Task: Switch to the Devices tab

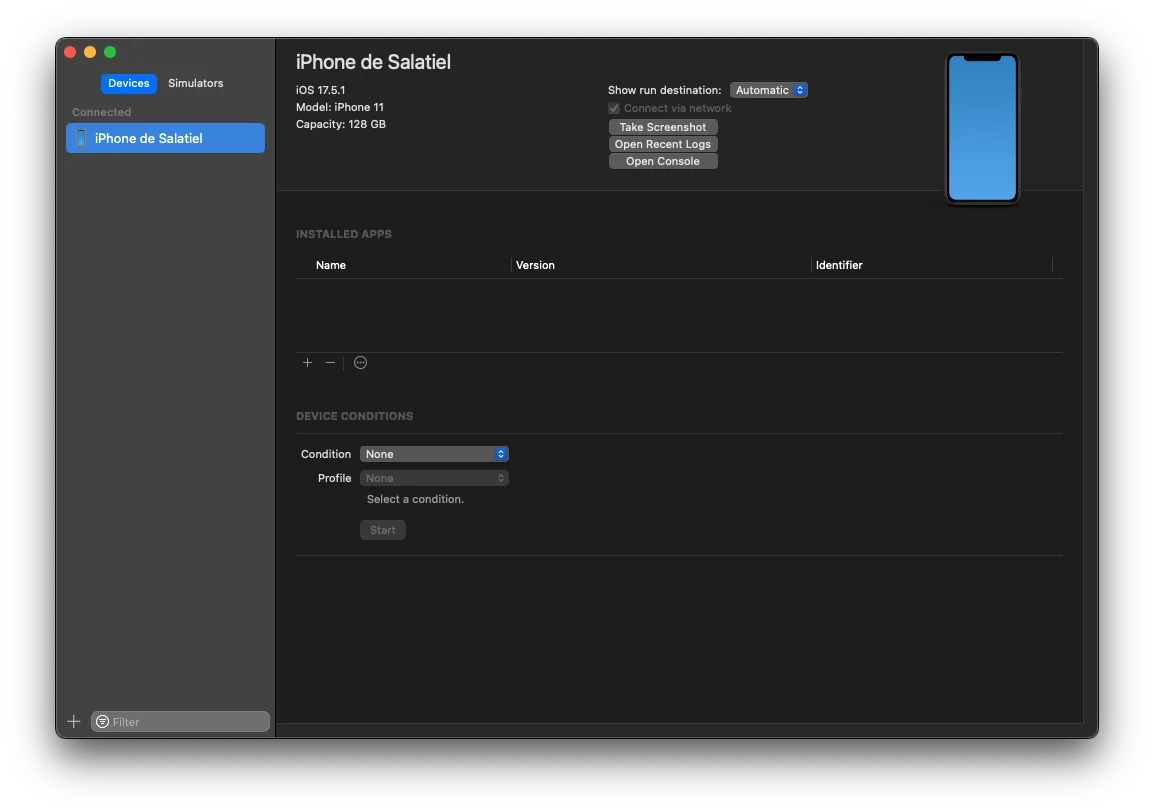Action: (128, 83)
